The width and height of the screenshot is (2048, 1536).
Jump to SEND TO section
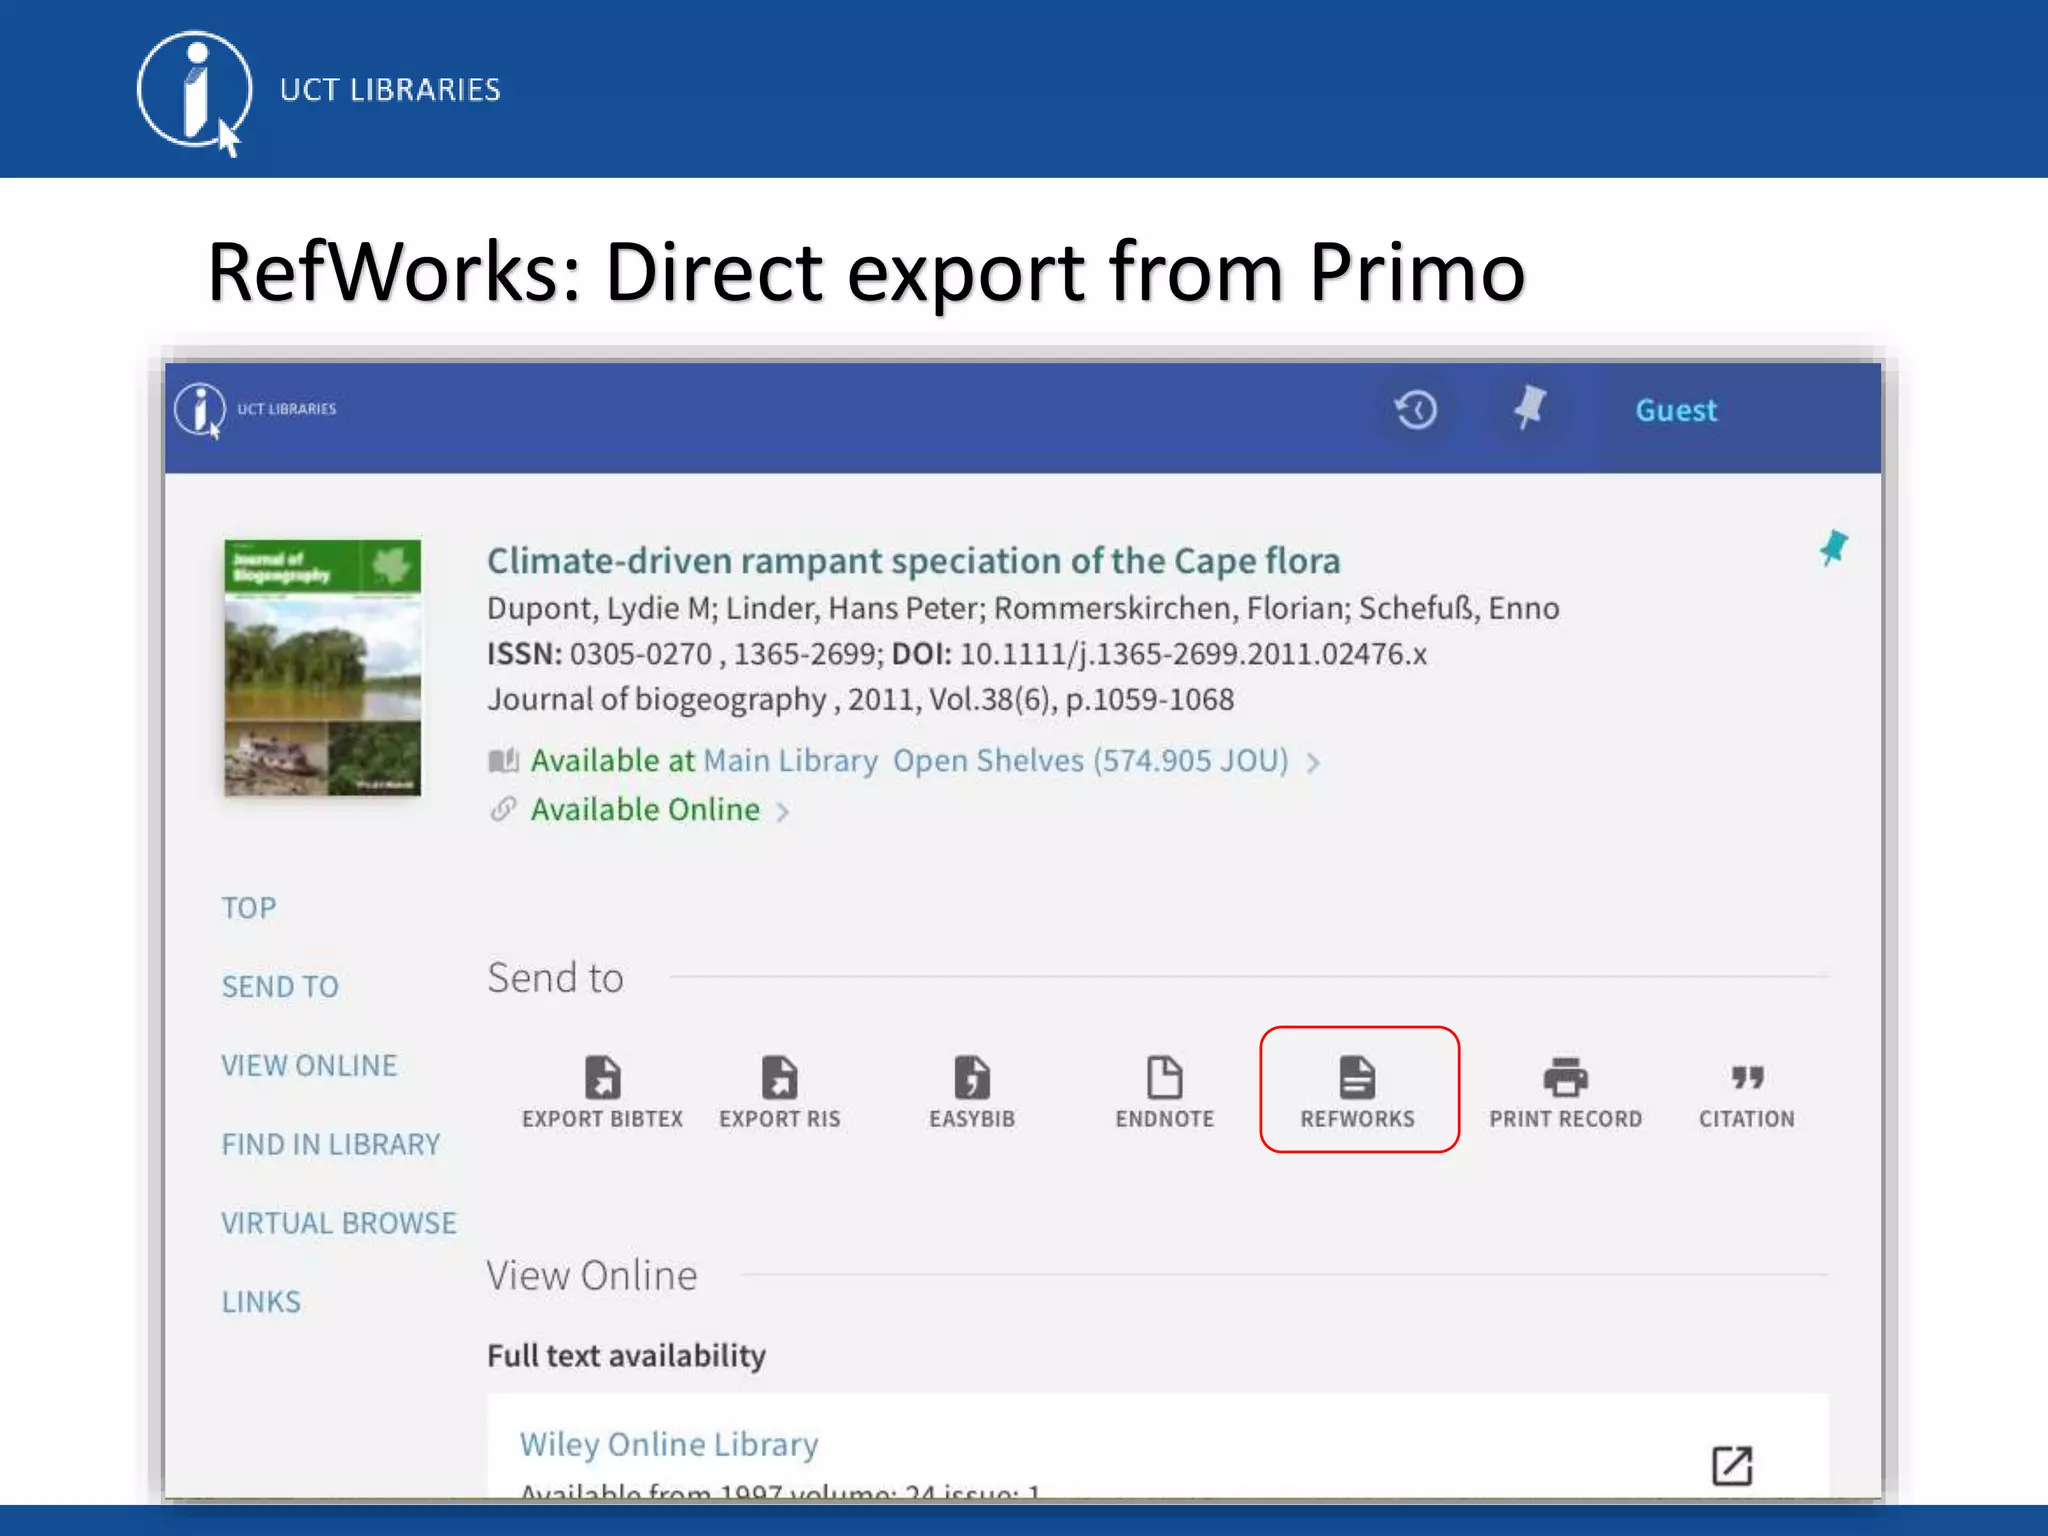[x=280, y=987]
